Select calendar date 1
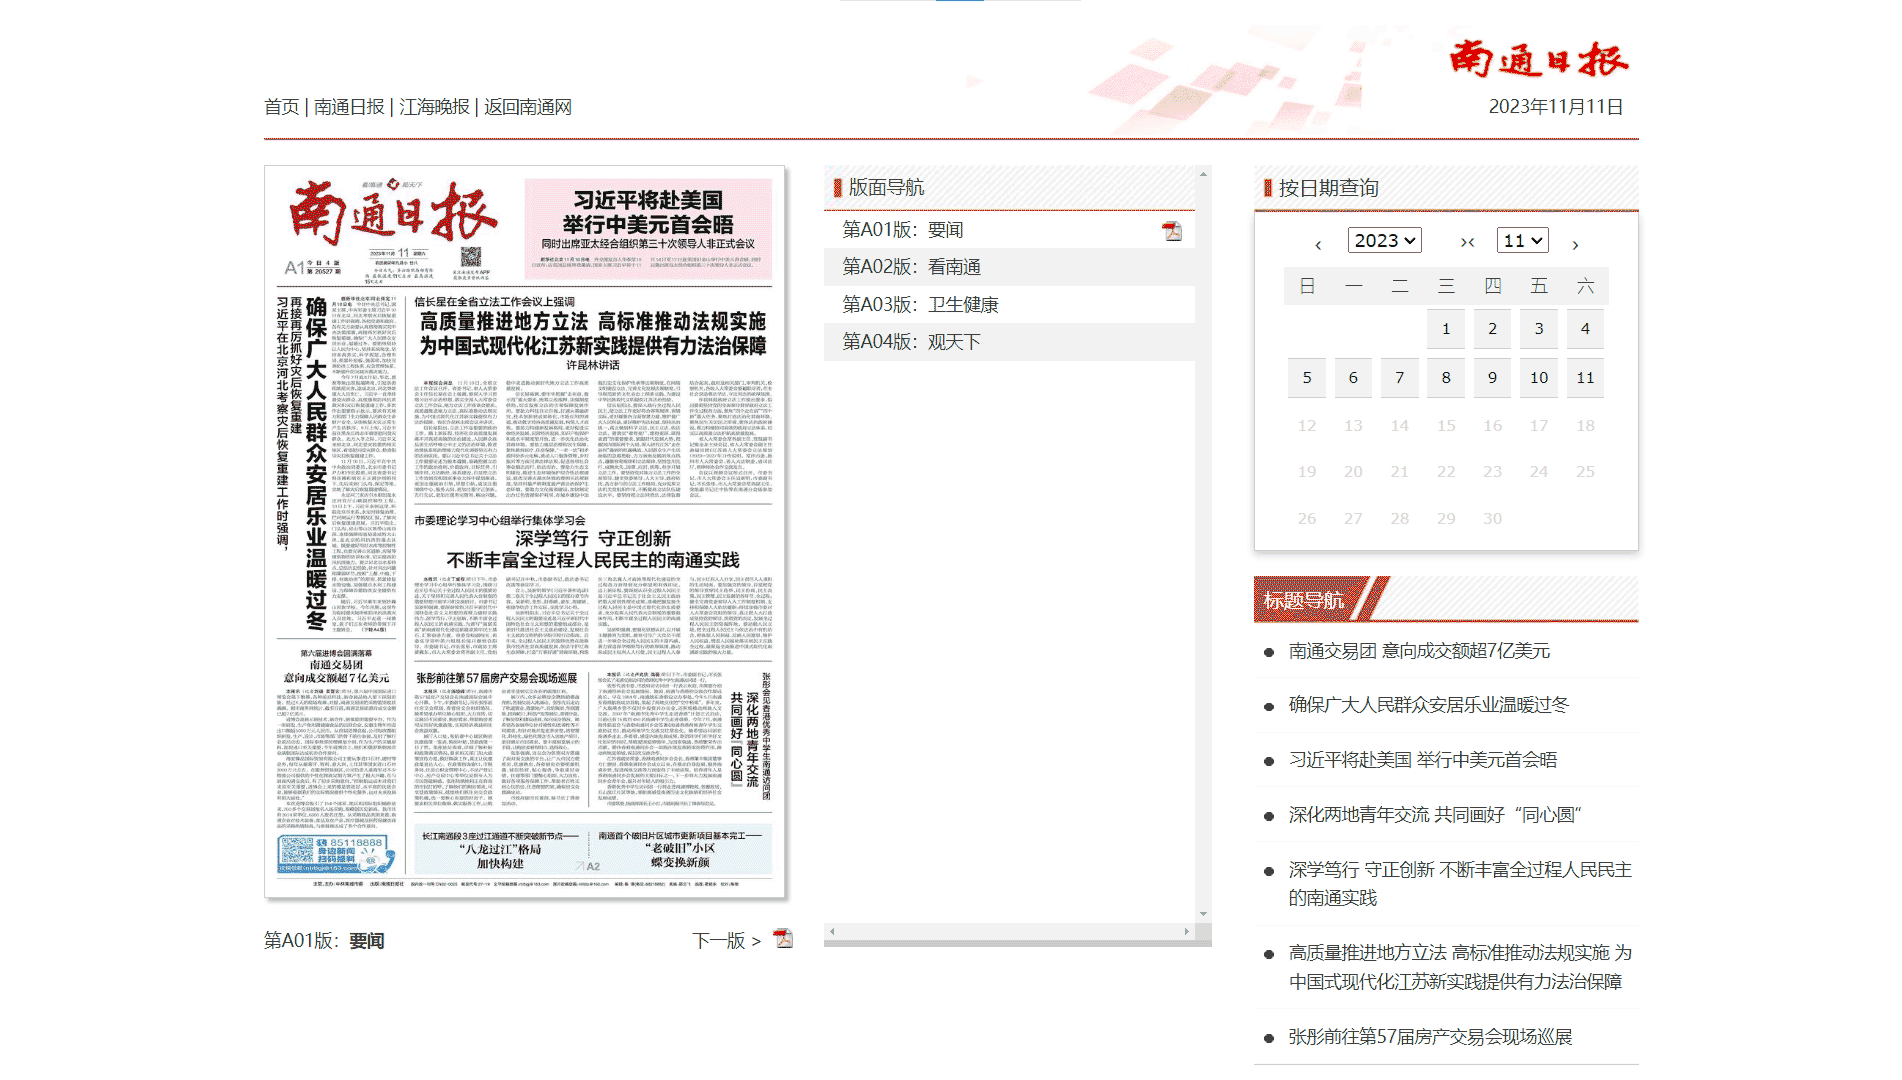The width and height of the screenshot is (1902, 1080). pyautogui.click(x=1446, y=329)
